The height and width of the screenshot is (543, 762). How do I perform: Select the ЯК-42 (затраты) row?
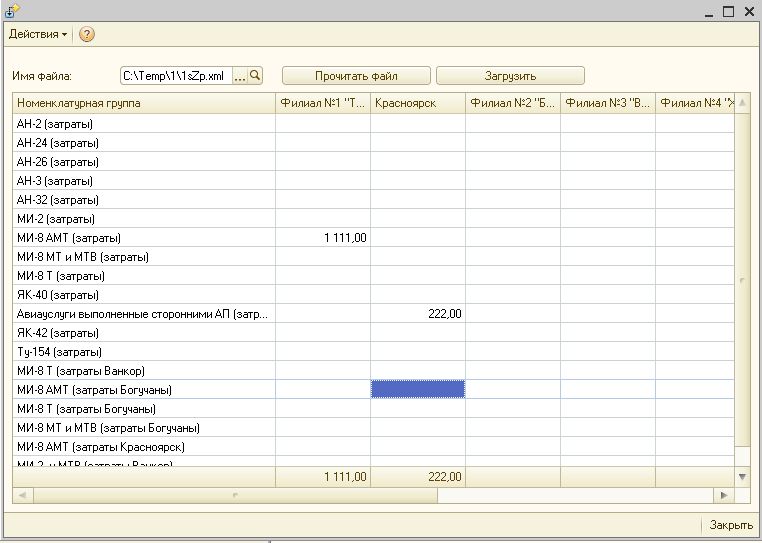[373, 333]
